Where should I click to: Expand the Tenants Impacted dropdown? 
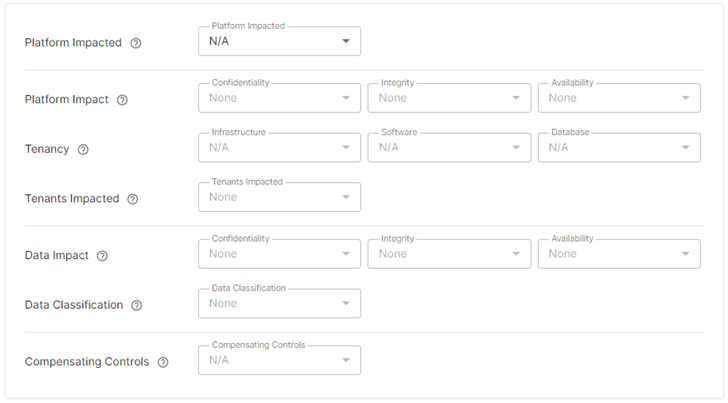click(280, 197)
